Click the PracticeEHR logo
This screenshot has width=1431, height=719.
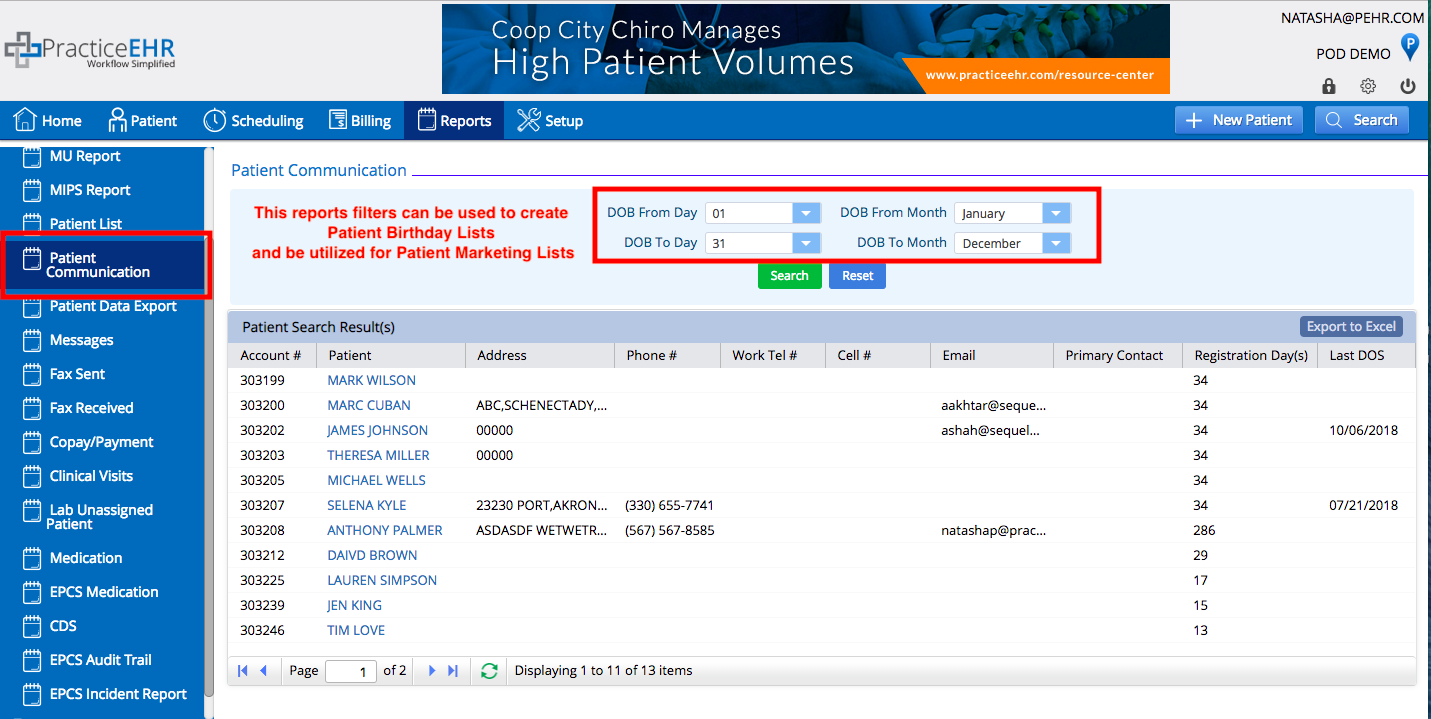[x=90, y=50]
